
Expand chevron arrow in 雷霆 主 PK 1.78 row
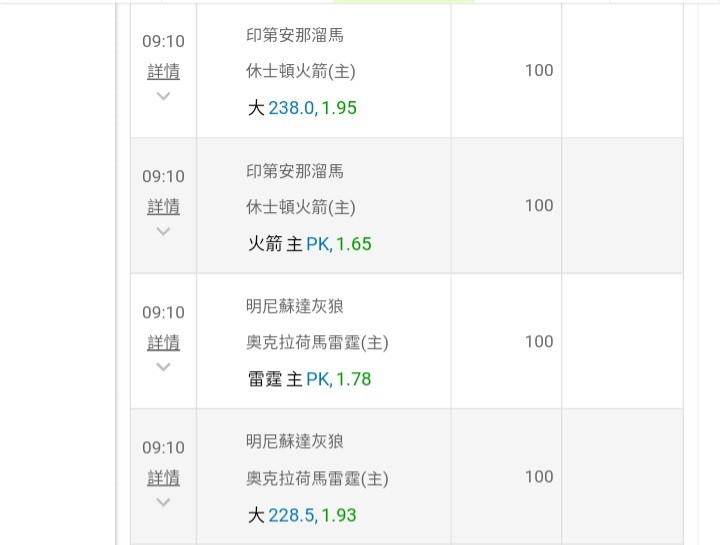(x=163, y=367)
